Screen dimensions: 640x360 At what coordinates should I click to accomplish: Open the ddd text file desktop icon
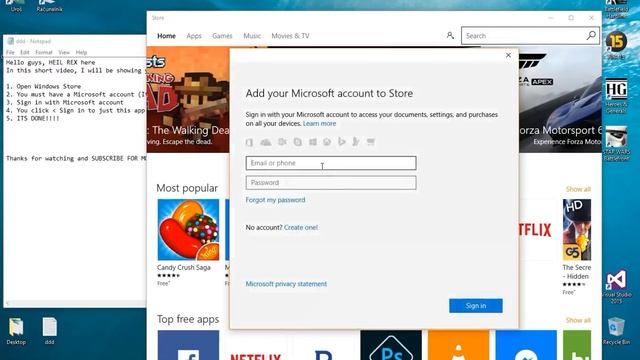(x=49, y=331)
